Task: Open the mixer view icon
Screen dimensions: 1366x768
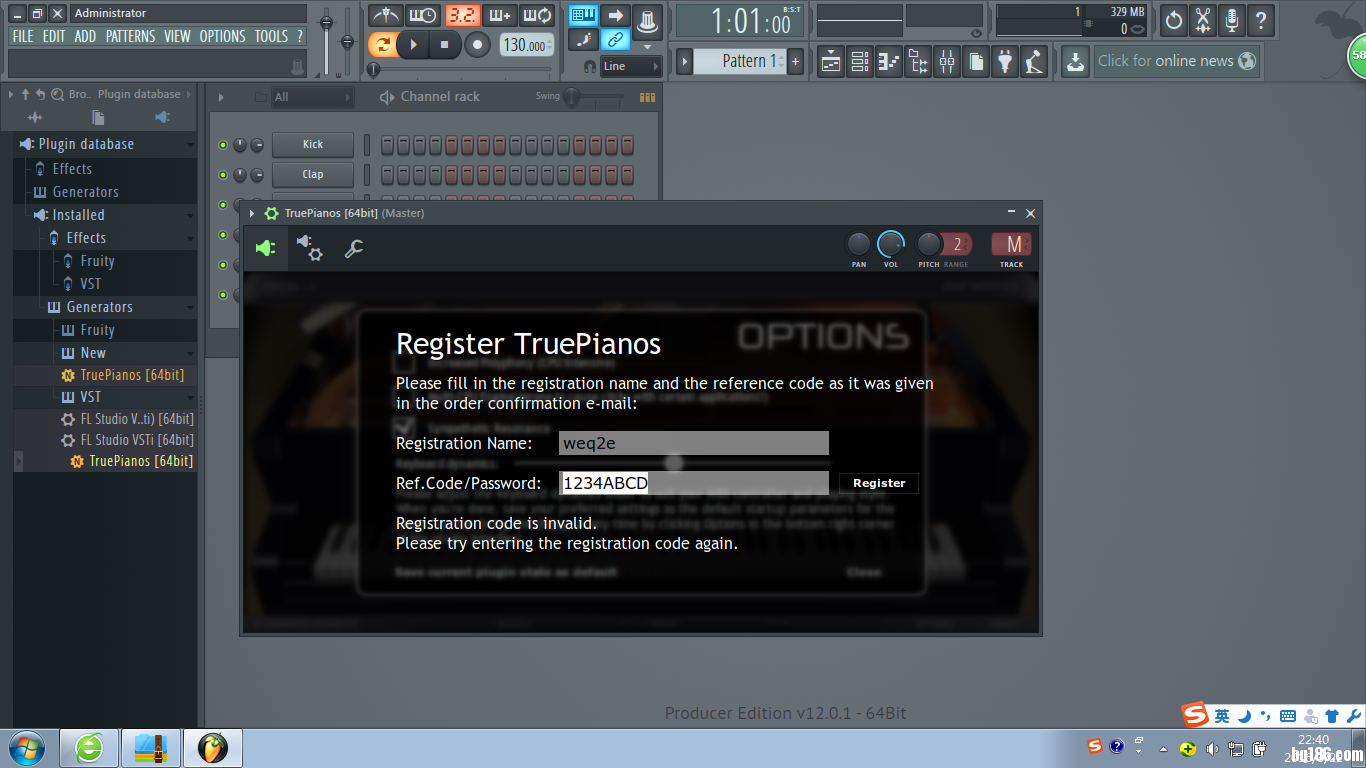Action: tap(947, 62)
